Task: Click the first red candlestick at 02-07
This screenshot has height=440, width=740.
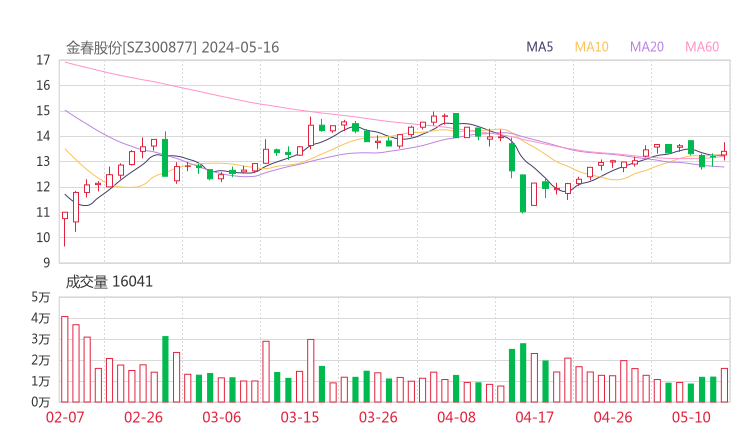Action: [65, 227]
